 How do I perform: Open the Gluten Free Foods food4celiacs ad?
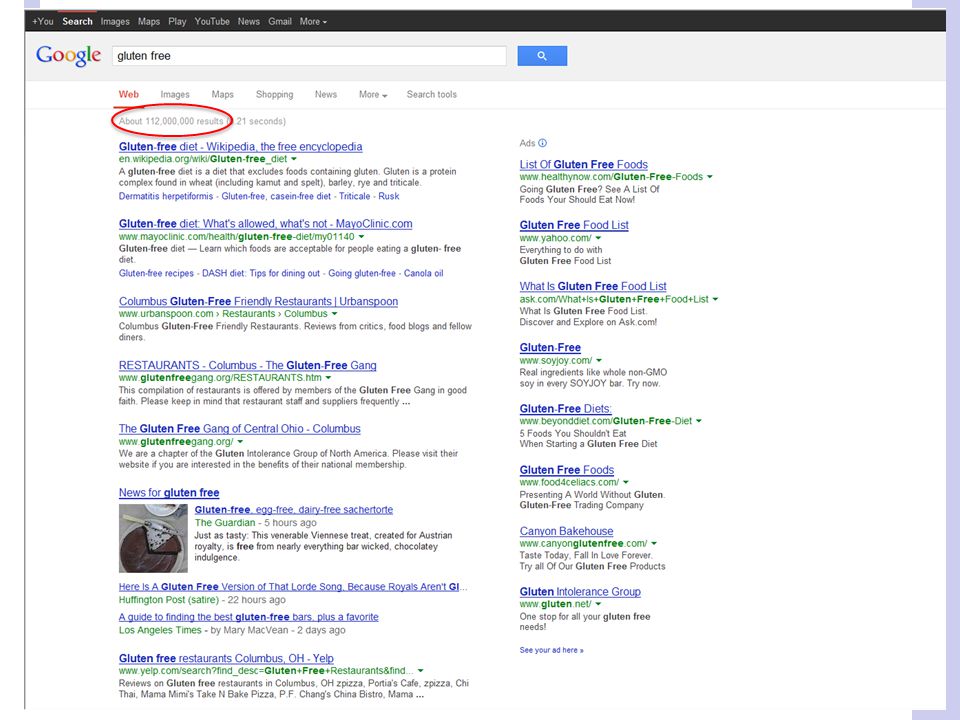pyautogui.click(x=567, y=470)
